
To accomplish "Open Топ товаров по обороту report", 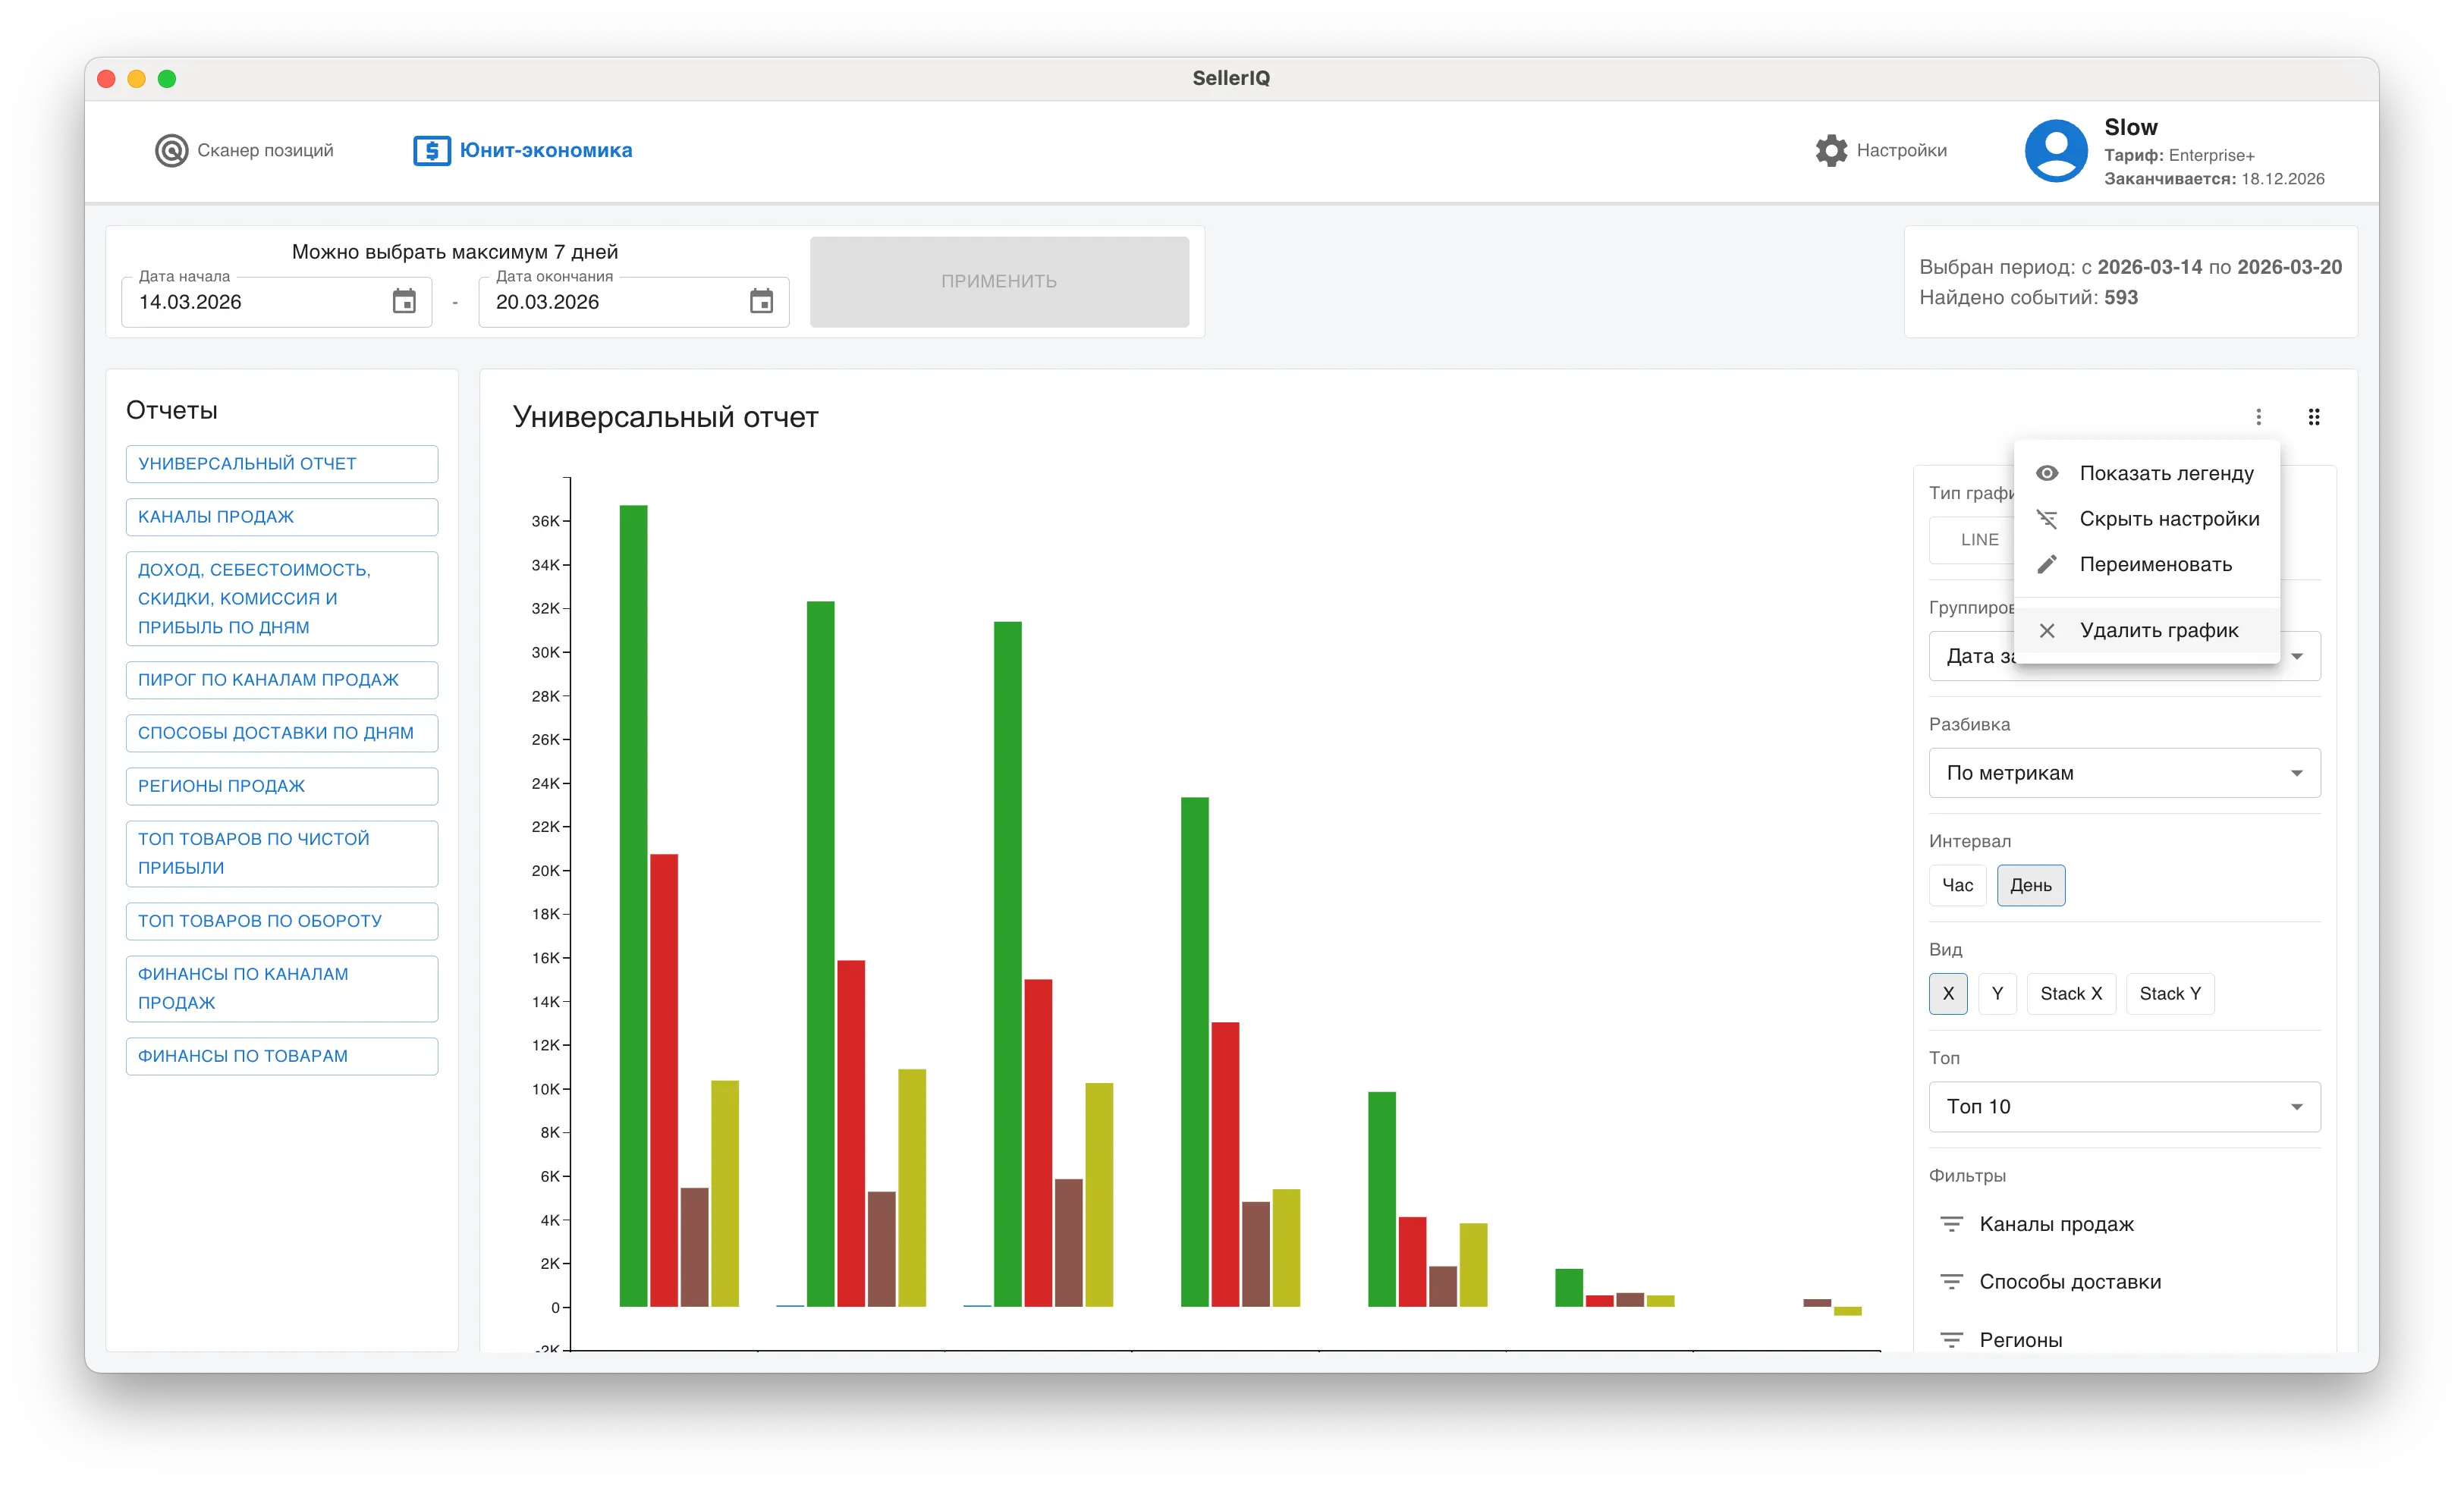I will [x=281, y=920].
